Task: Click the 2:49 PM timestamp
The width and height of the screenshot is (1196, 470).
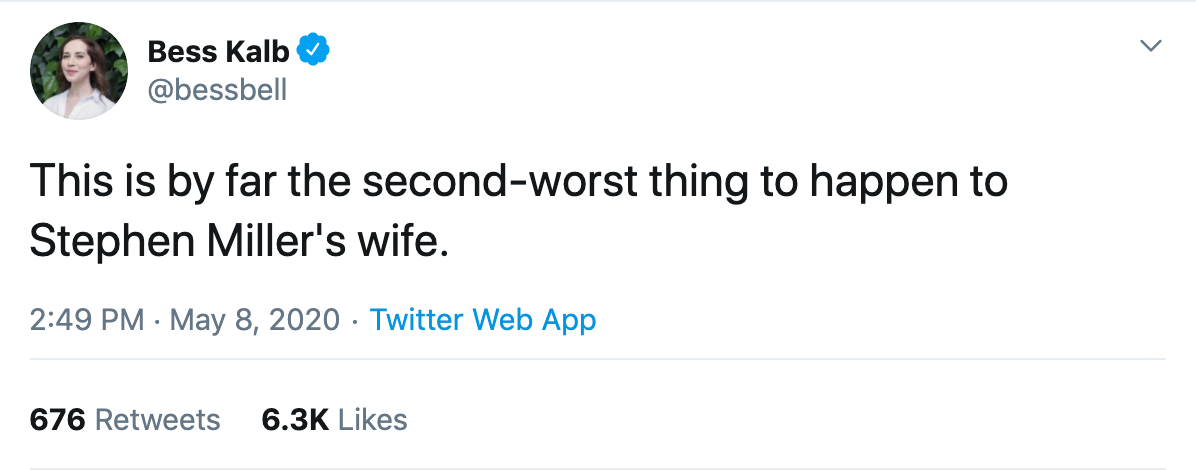Action: pyautogui.click(x=88, y=320)
